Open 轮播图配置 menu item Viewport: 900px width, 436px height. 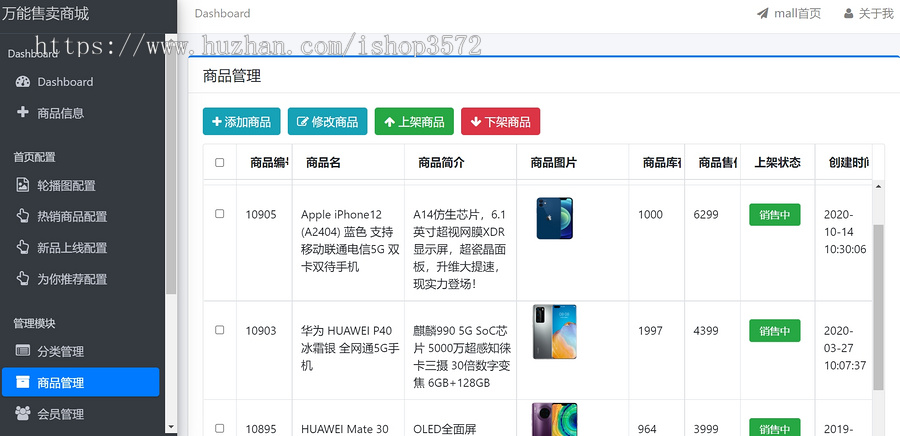pos(80,185)
